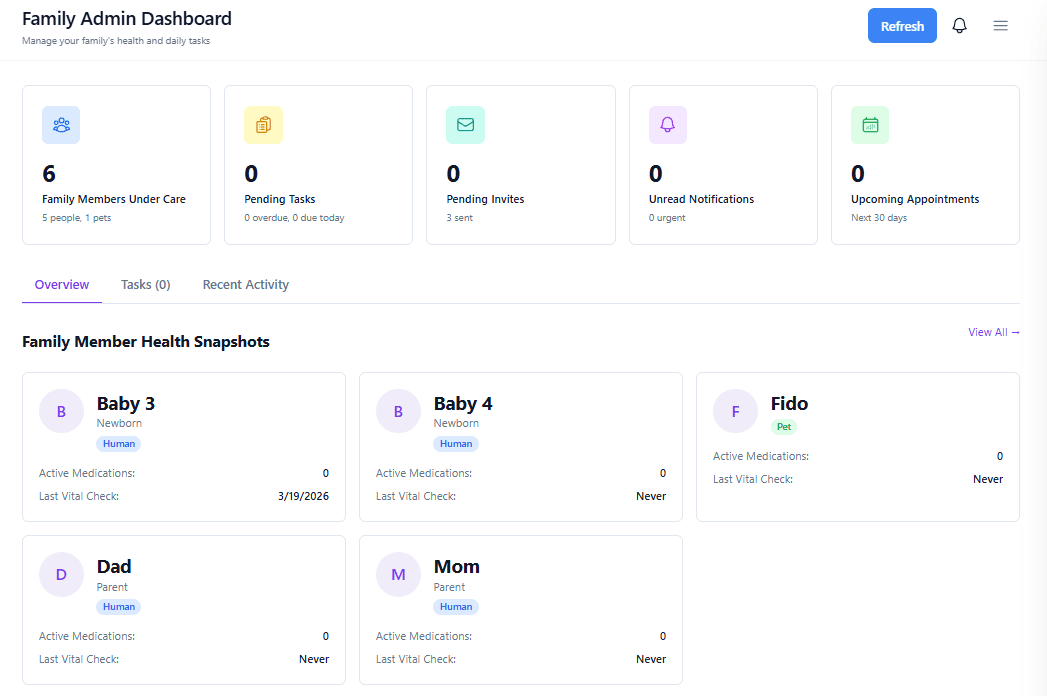The image size is (1047, 696).
Task: Select the Overview tab
Action: point(61,284)
